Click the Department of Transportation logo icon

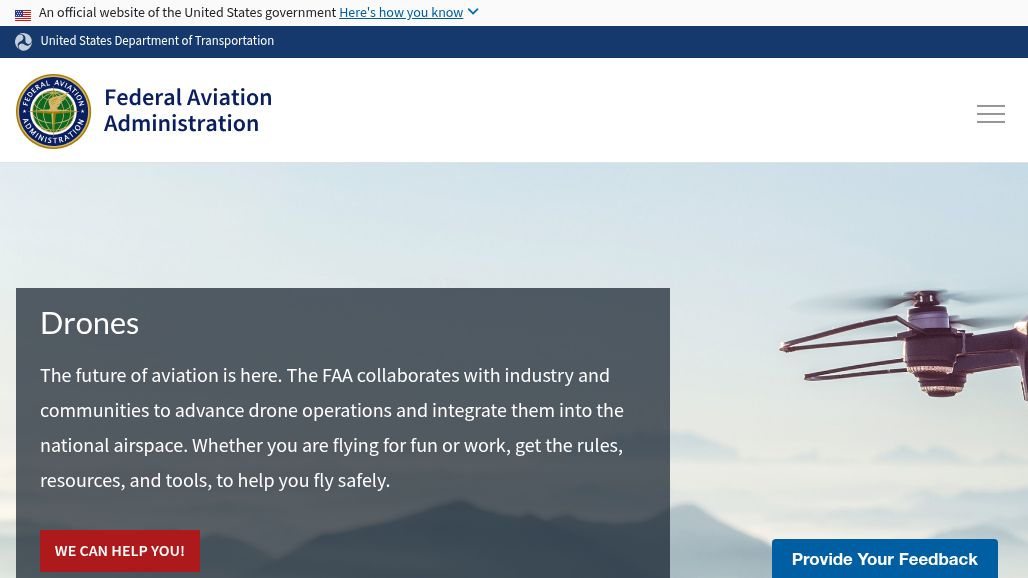pyautogui.click(x=23, y=41)
